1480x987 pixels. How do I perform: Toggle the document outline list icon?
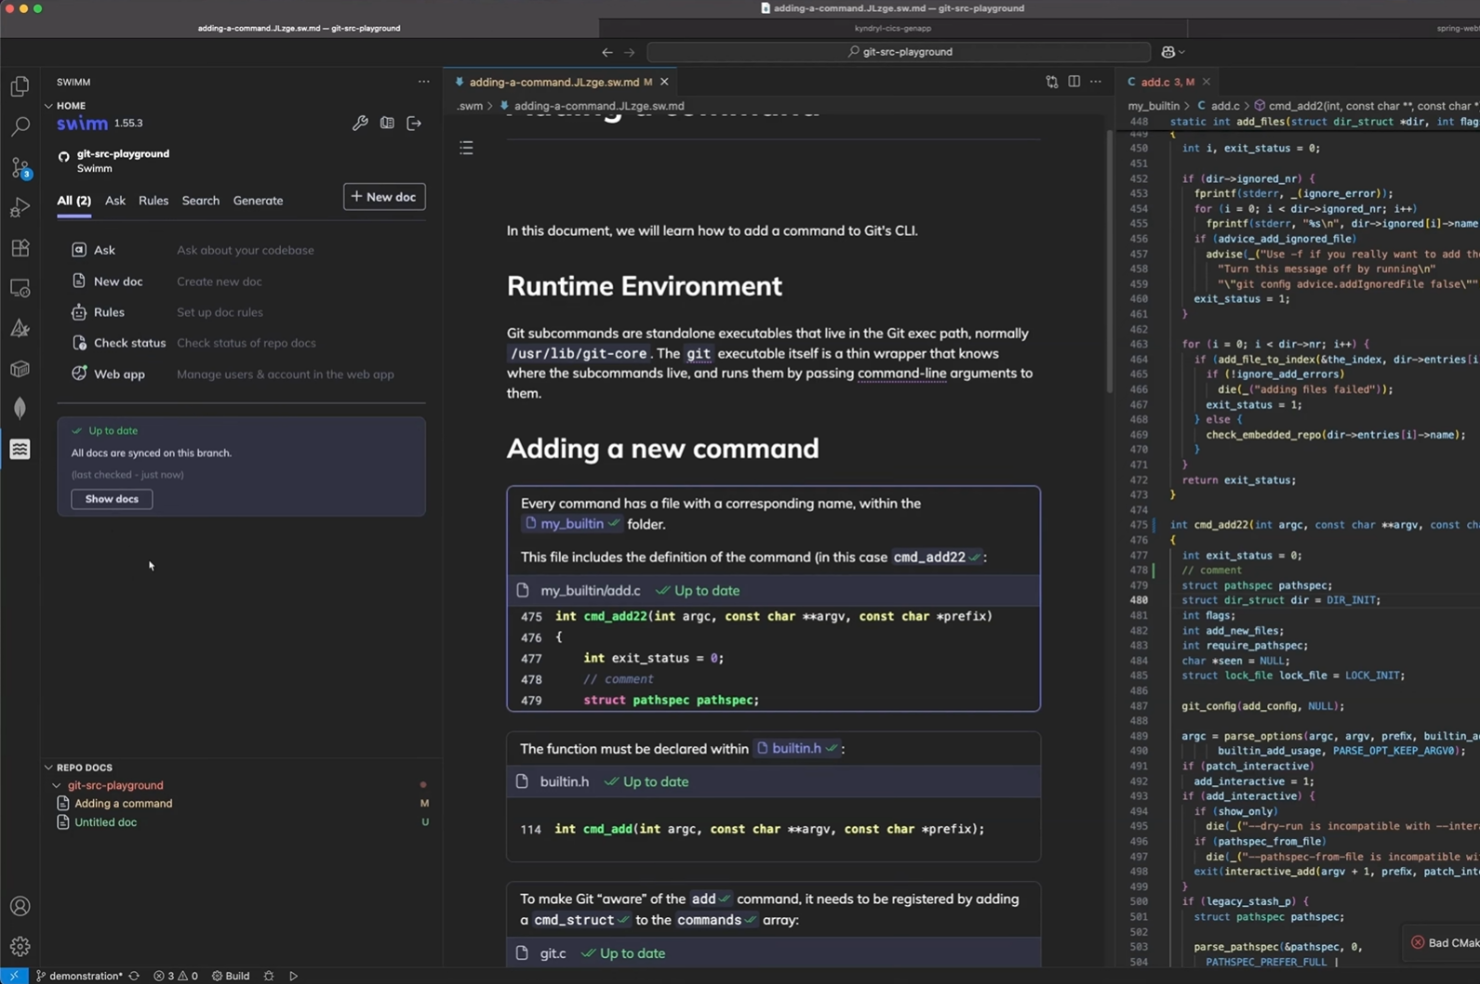coord(466,148)
